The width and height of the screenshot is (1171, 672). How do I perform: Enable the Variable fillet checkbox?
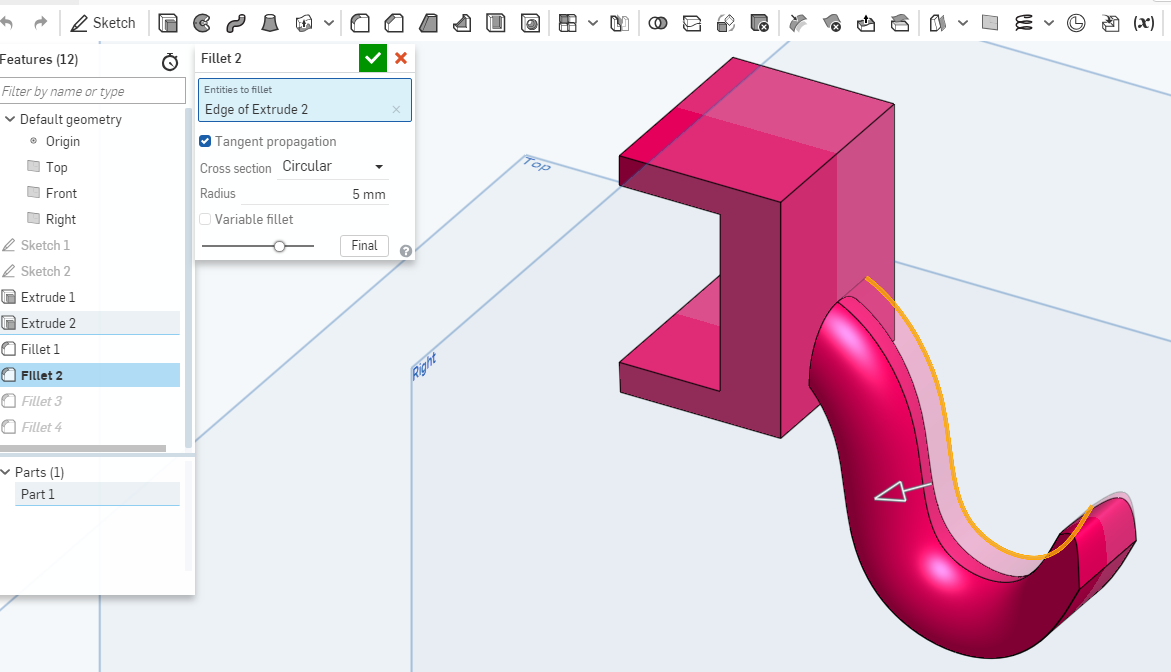tap(205, 219)
